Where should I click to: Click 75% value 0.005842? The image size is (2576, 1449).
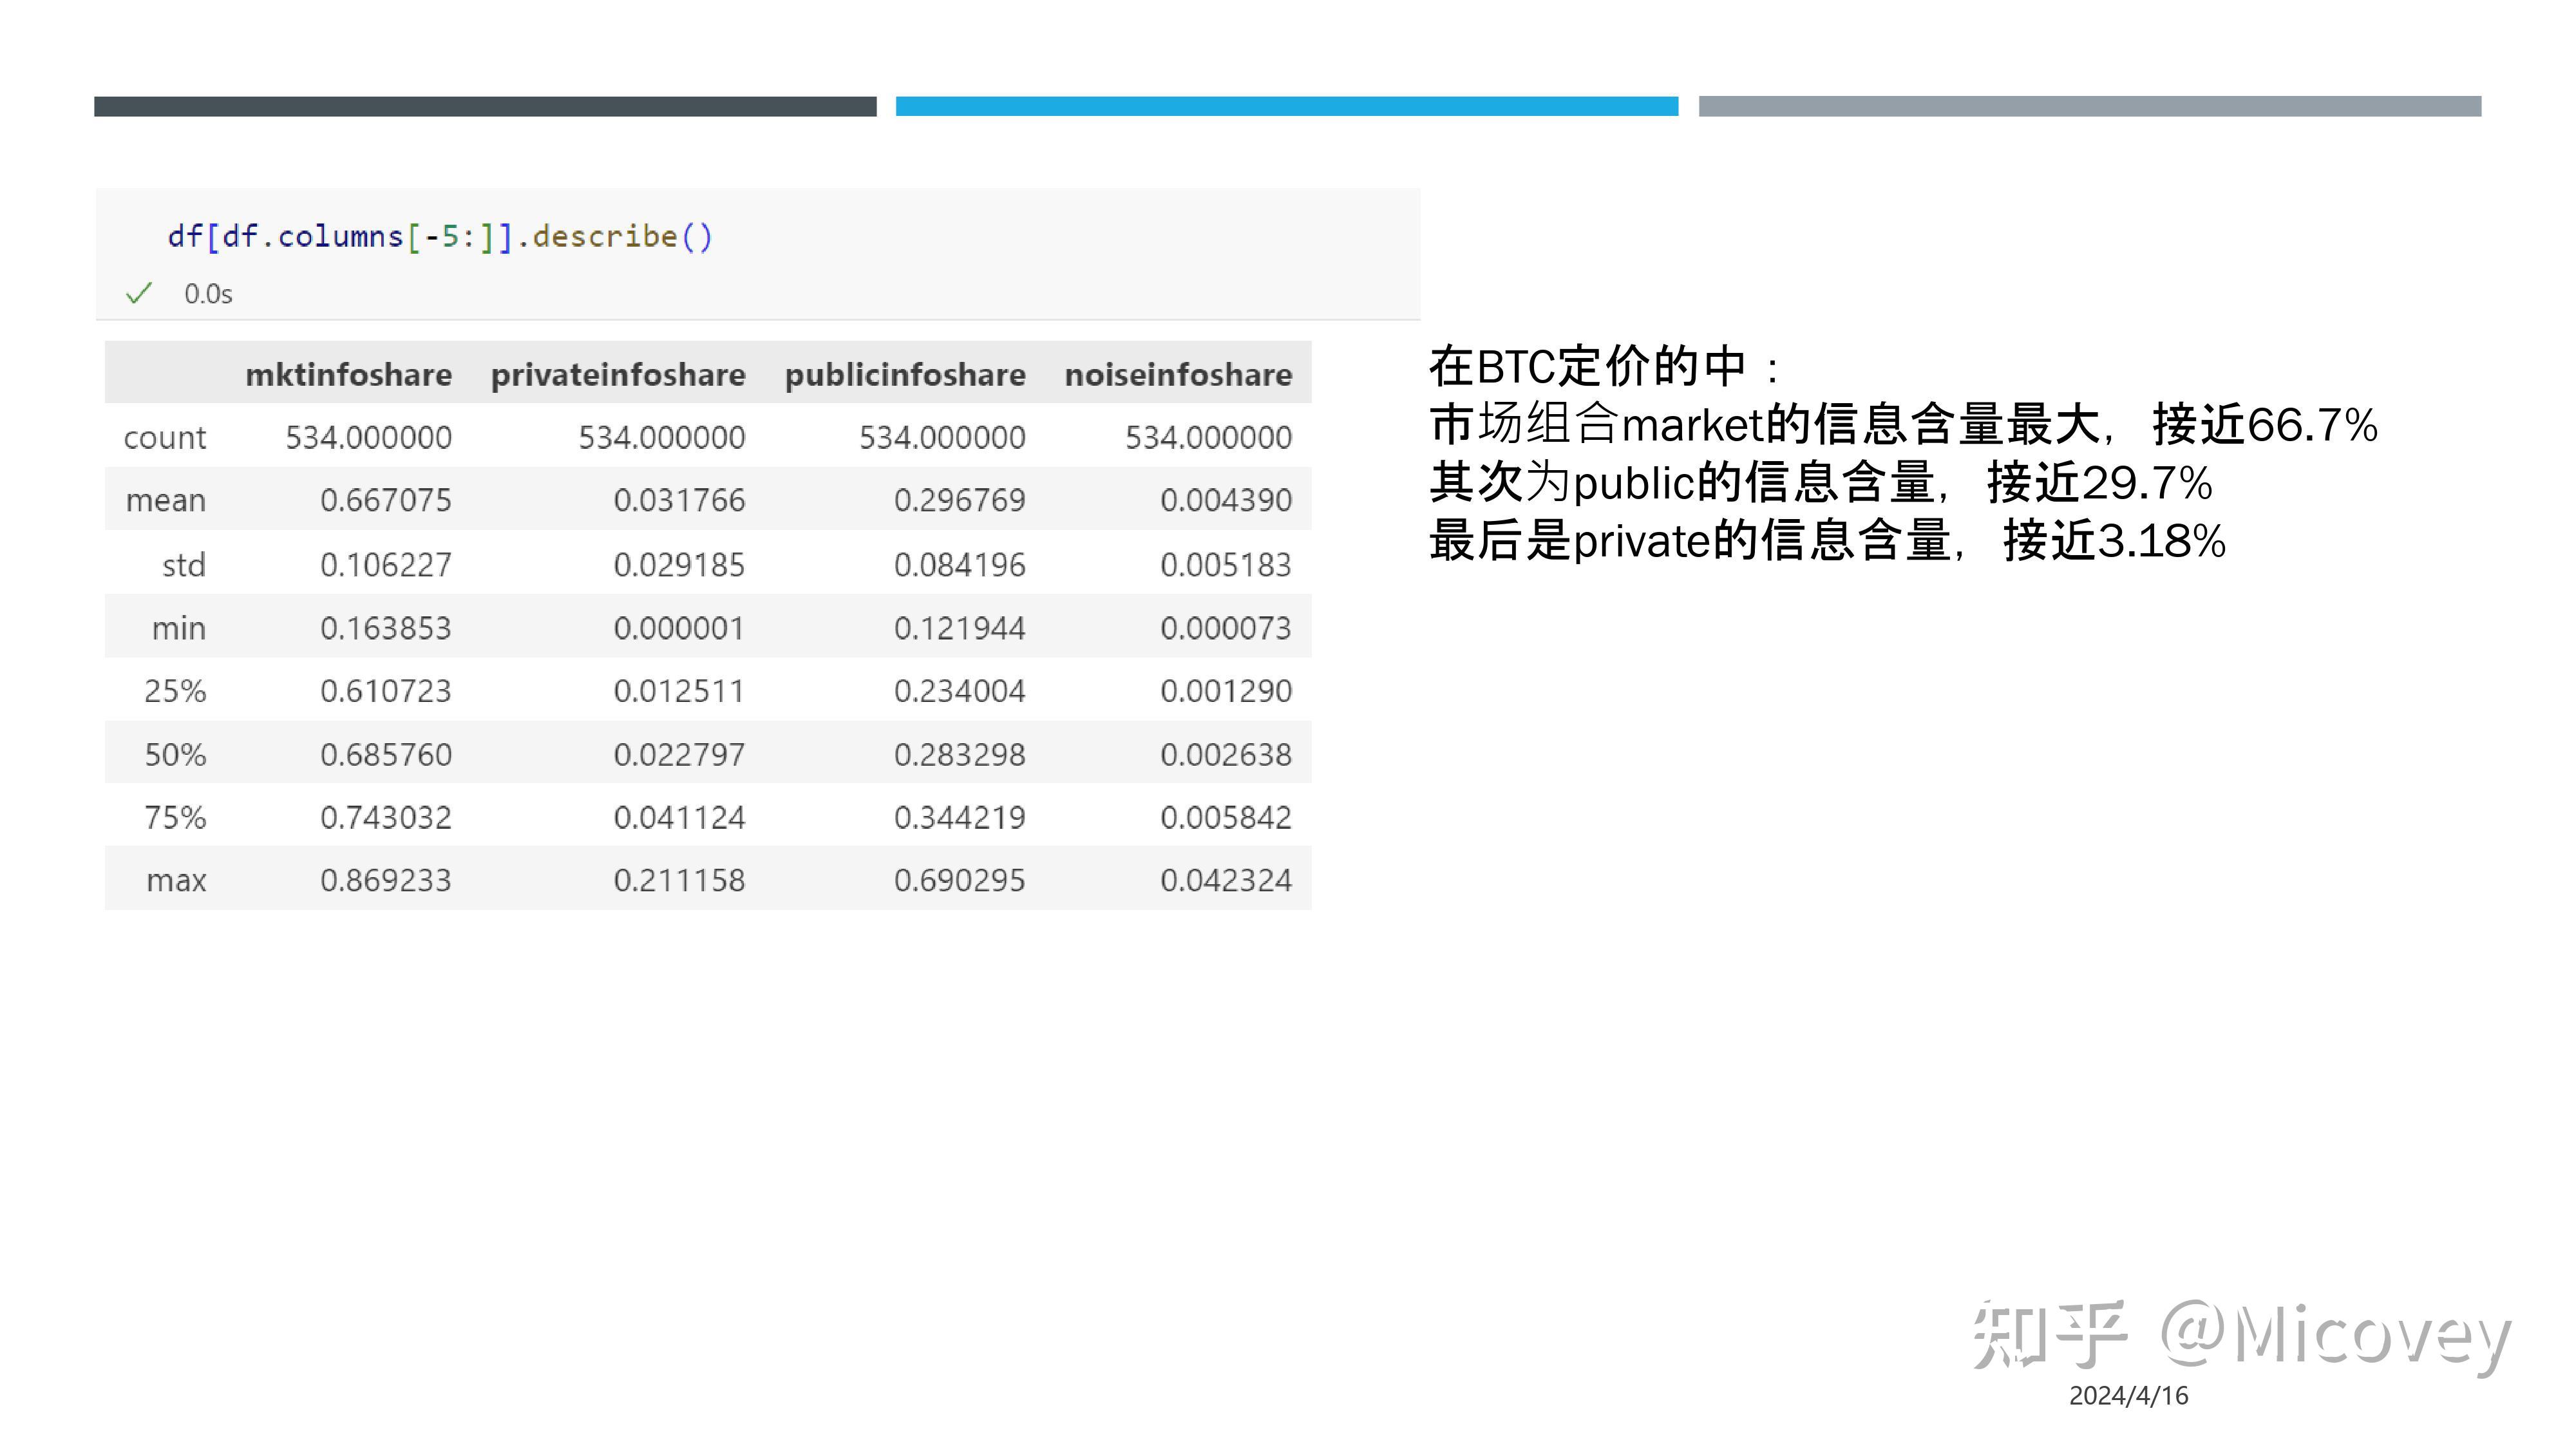click(1226, 818)
